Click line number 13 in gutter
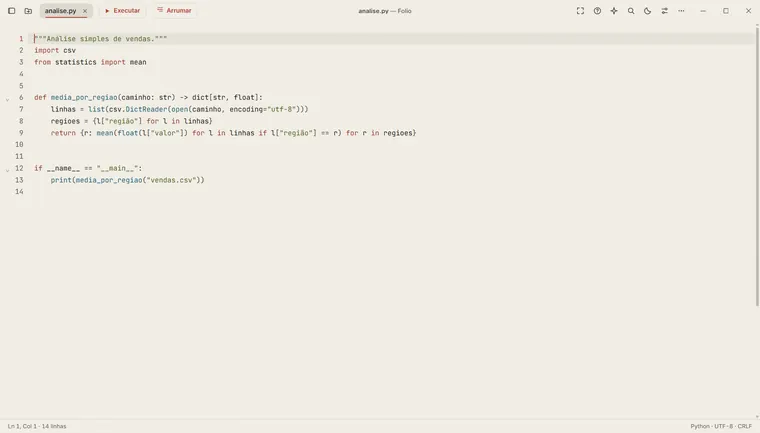The height and width of the screenshot is (433, 760). pyautogui.click(x=19, y=180)
